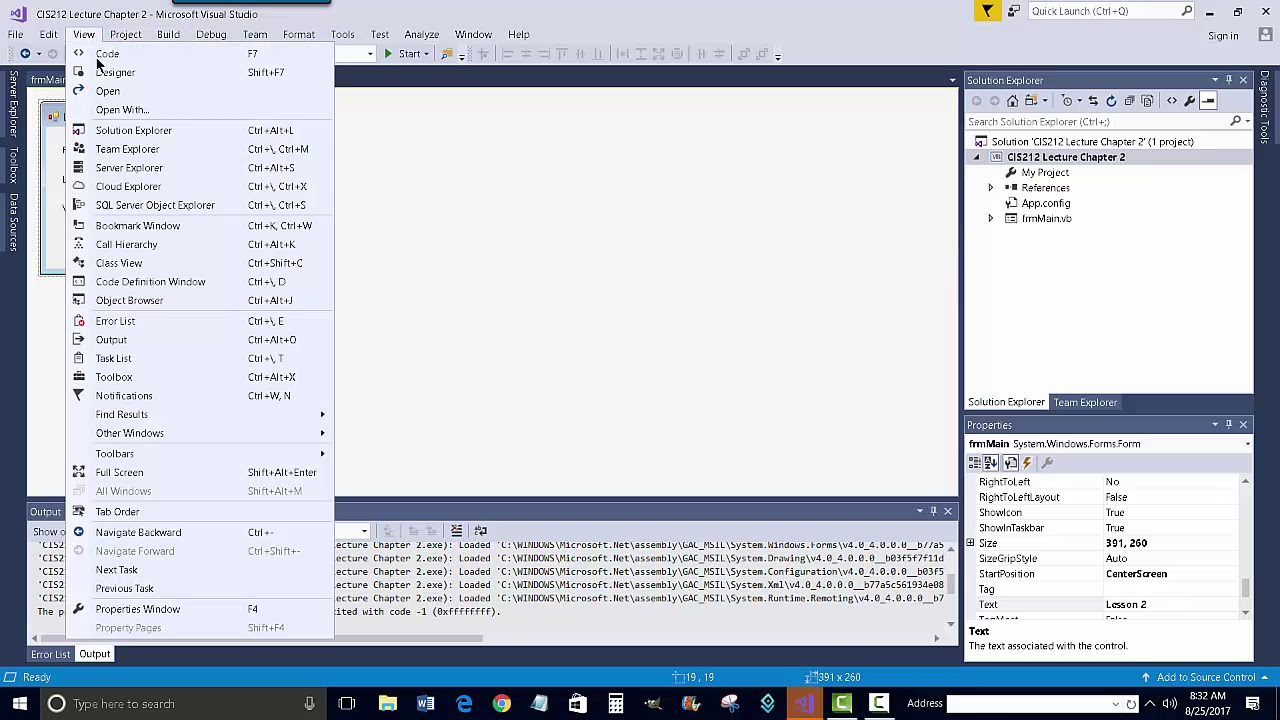Click the Properties panel vertical scrollbar thumb
Viewport: 1280px width, 720px height.
(1246, 587)
